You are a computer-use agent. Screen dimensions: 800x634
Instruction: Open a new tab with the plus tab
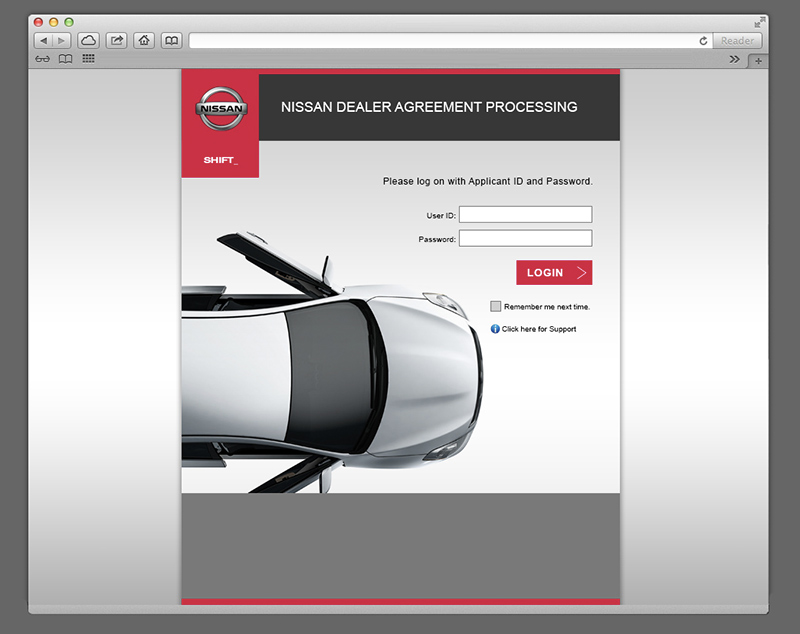pyautogui.click(x=758, y=60)
